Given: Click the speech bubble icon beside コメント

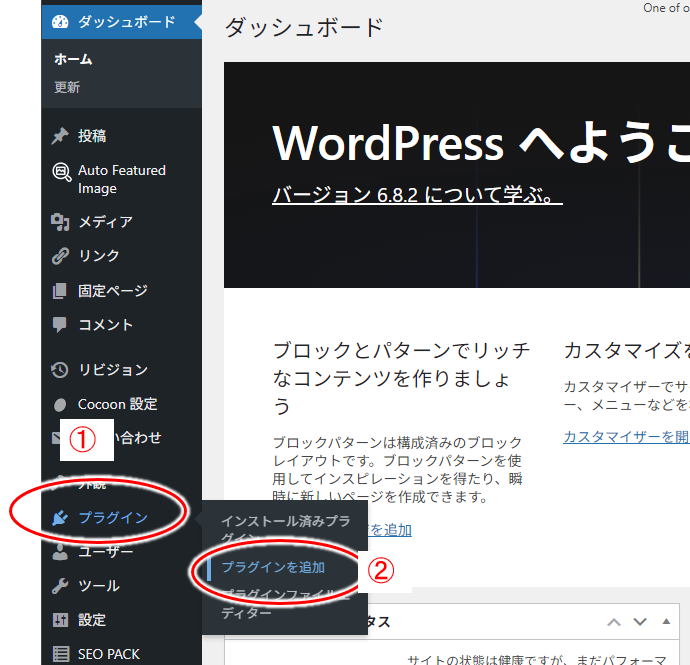Looking at the screenshot, I should 60,325.
